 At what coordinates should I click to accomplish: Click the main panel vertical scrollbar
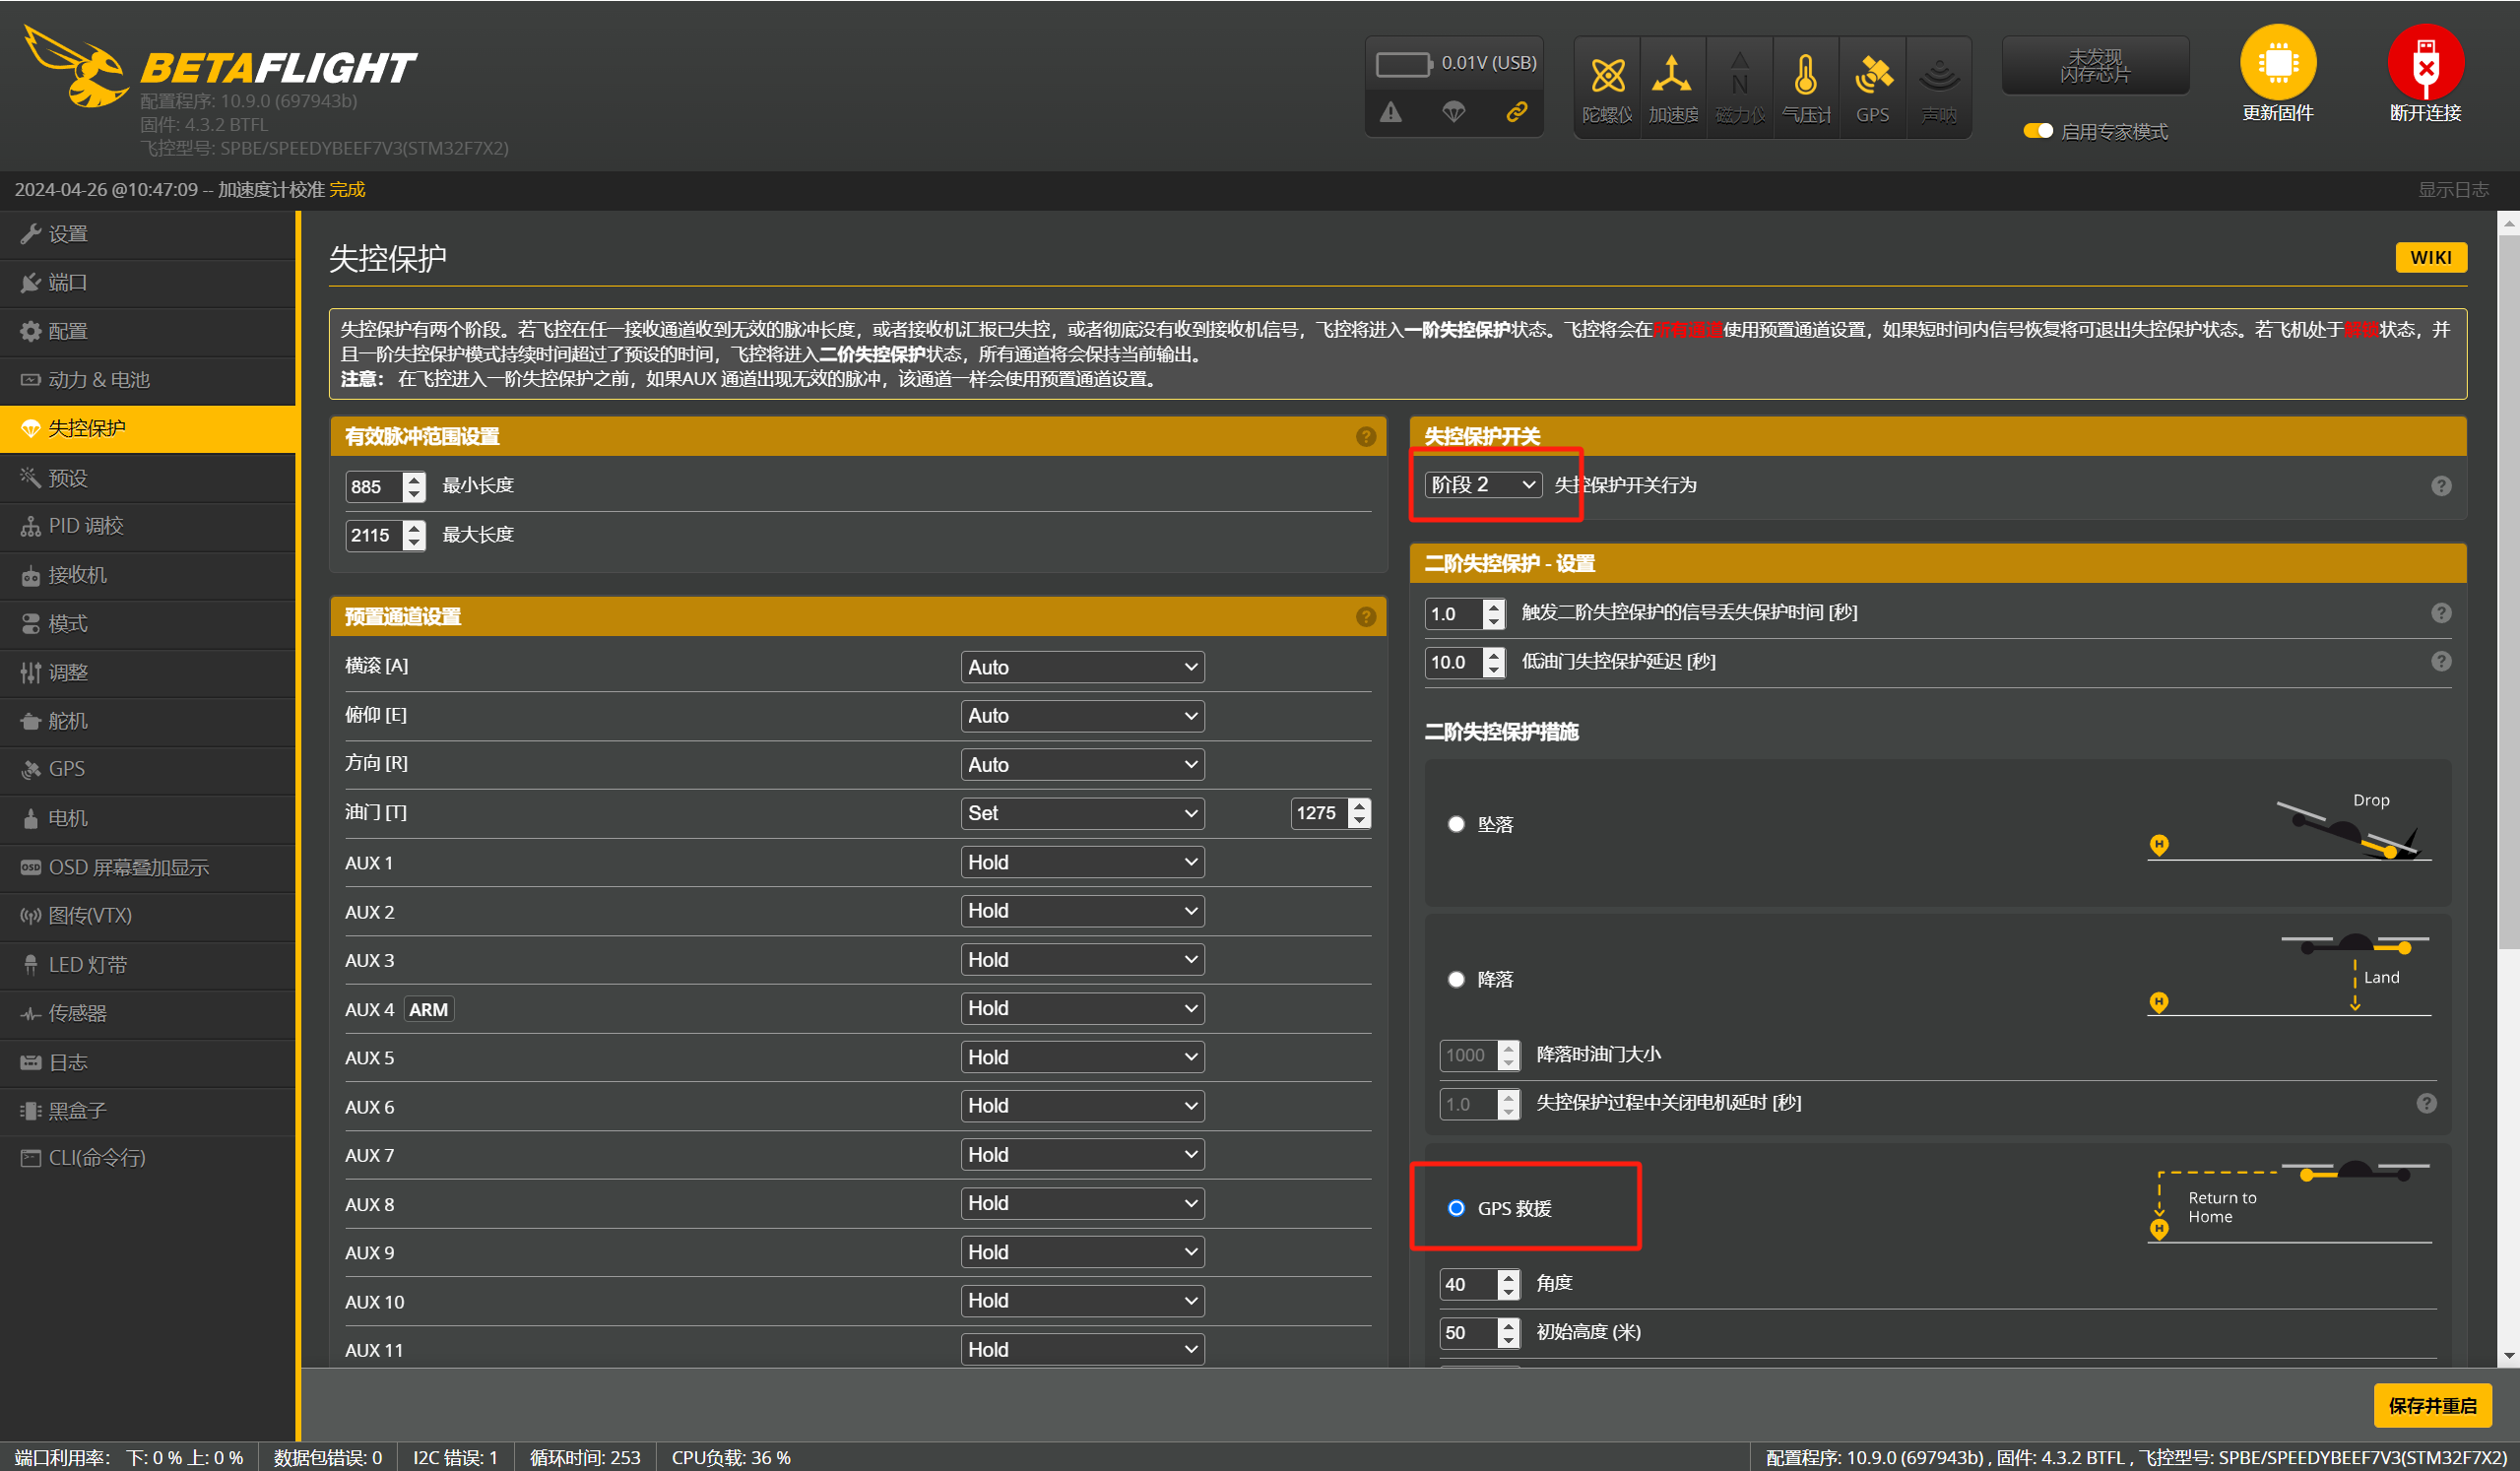coord(2507,593)
